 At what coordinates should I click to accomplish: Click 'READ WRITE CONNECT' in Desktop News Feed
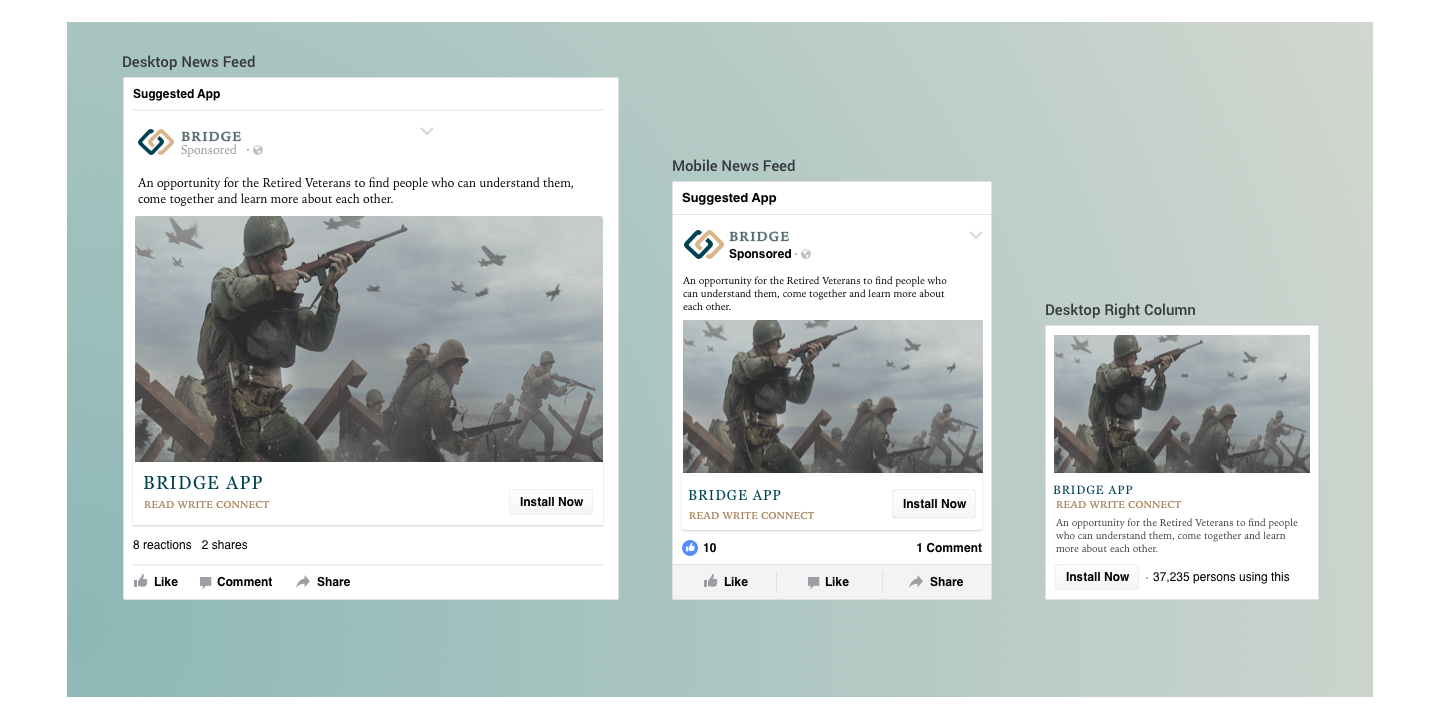[x=207, y=505]
